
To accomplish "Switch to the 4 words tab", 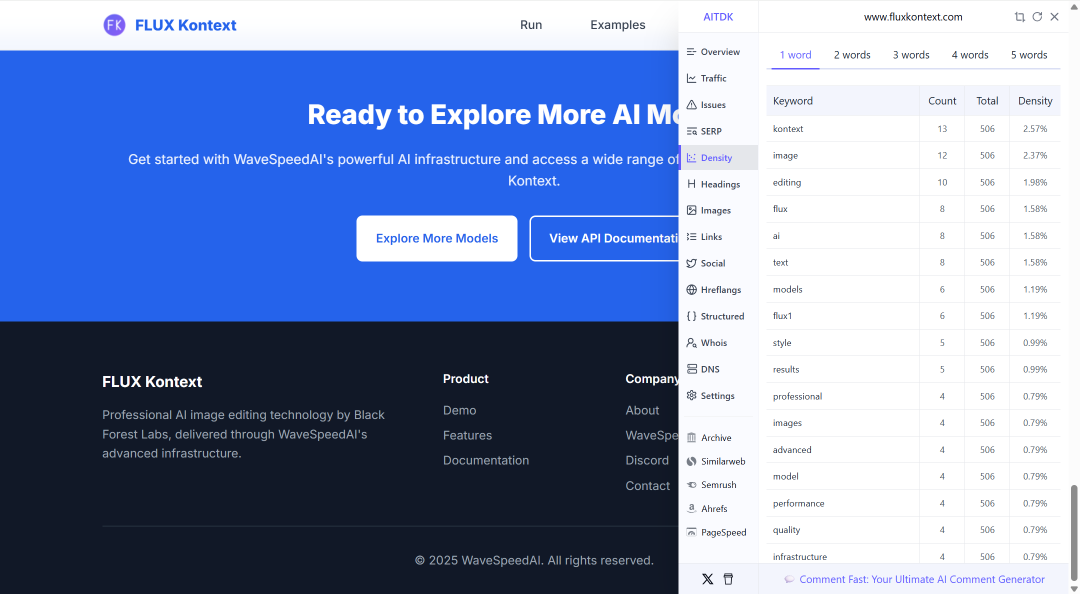I will [970, 55].
